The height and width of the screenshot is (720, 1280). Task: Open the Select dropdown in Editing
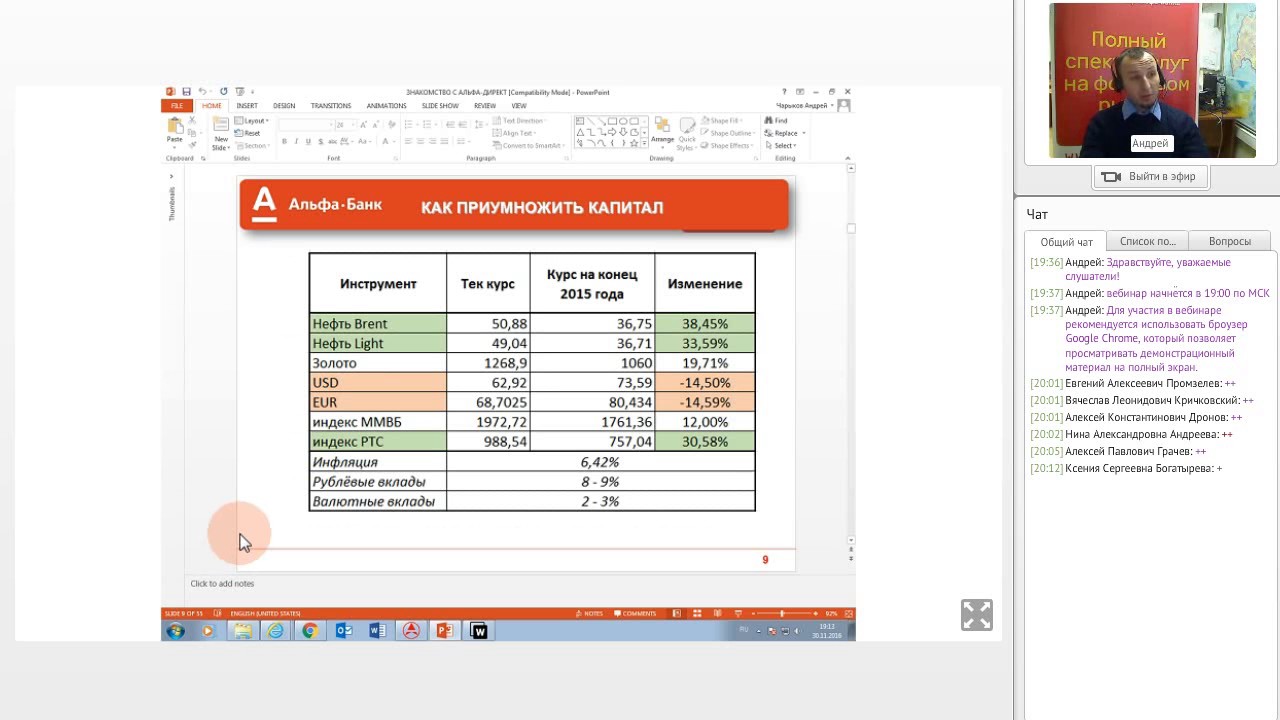[x=780, y=146]
